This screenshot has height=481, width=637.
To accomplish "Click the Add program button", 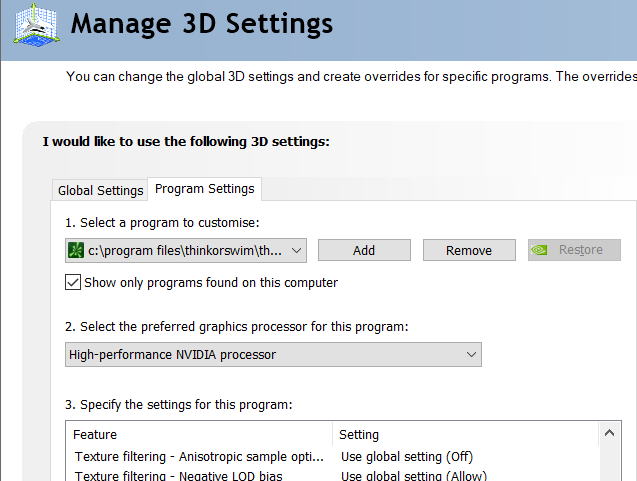I will click(x=364, y=250).
